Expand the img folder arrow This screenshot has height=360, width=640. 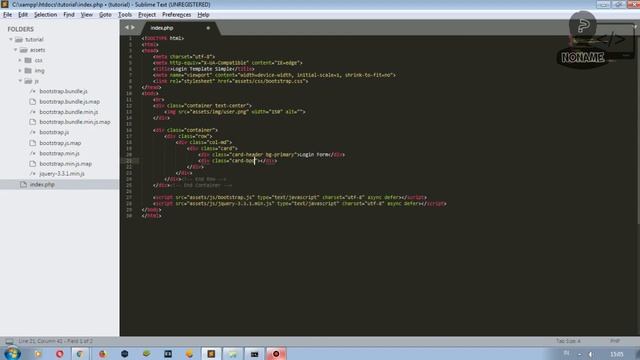coord(20,71)
